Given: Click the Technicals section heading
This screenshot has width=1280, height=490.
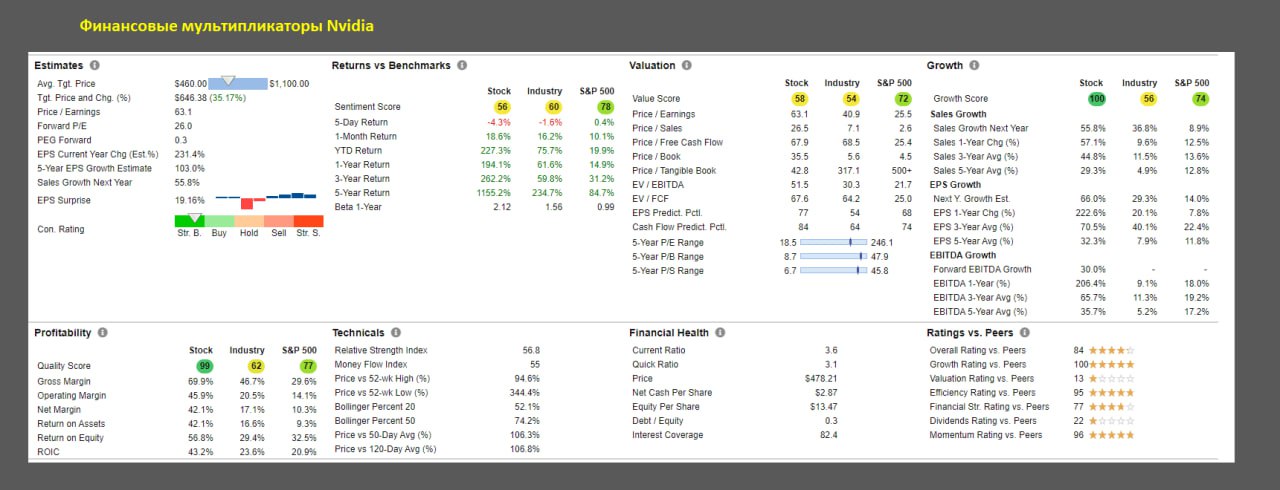Looking at the screenshot, I should [x=359, y=332].
